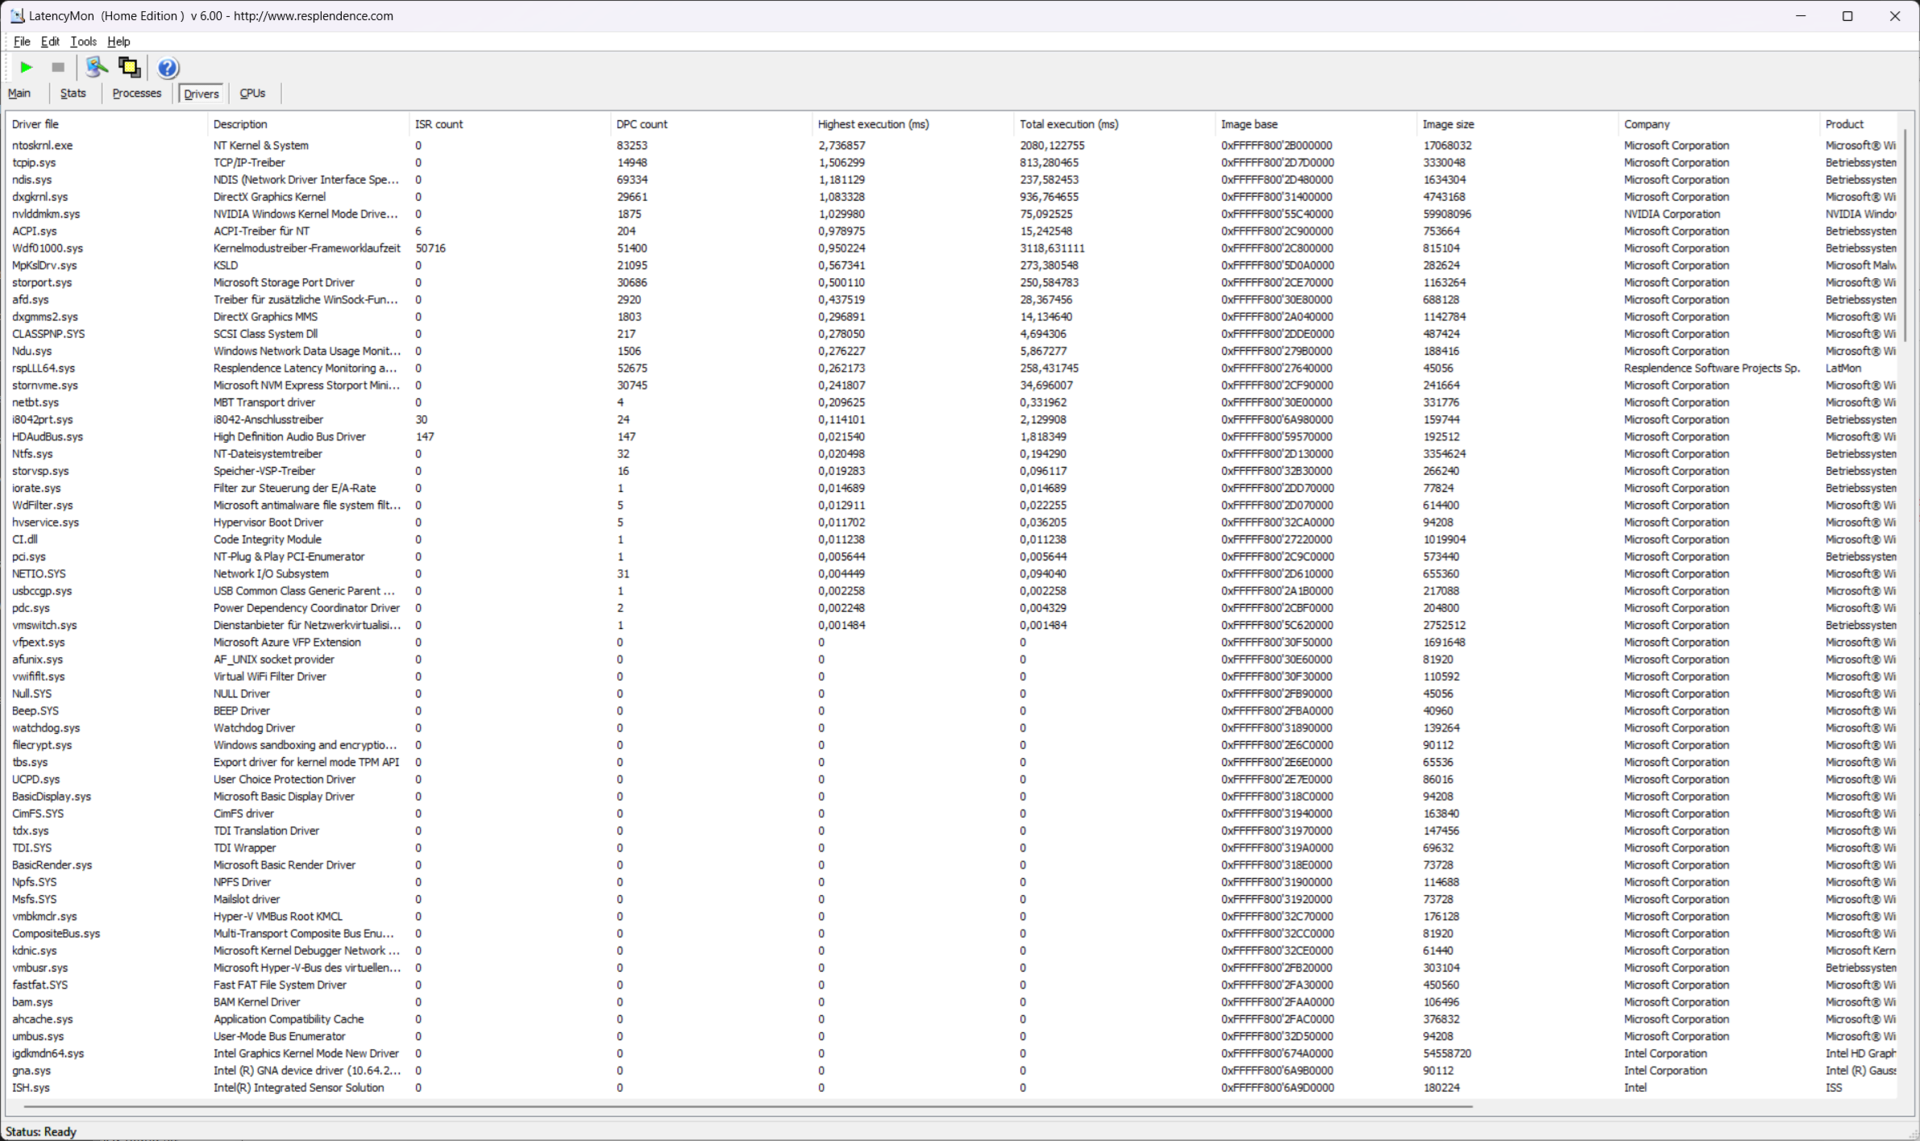Select the Wdf01000.sys driver entry
Image resolution: width=1920 pixels, height=1141 pixels.
click(x=47, y=248)
